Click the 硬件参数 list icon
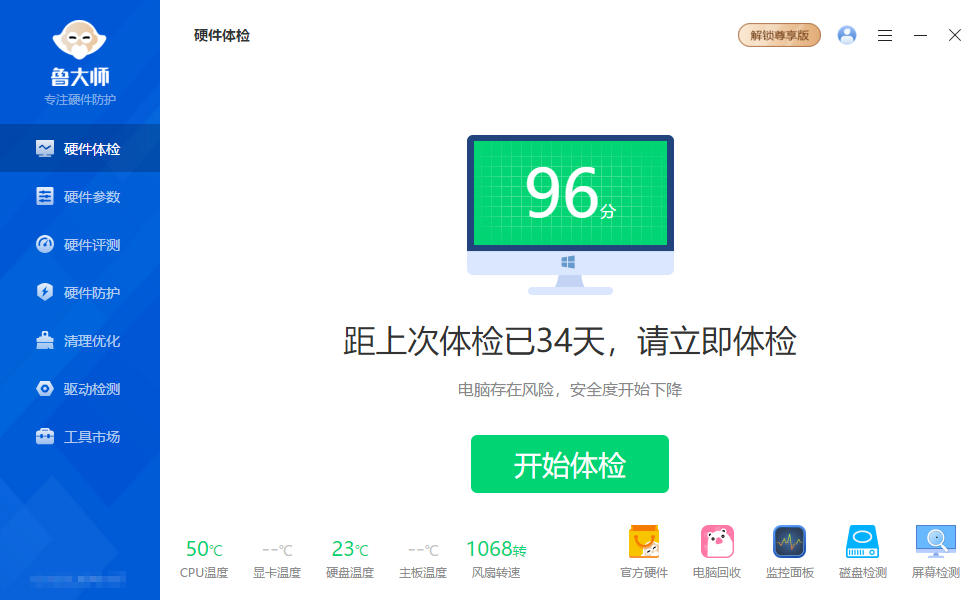Image resolution: width=980 pixels, height=600 pixels. 45,196
